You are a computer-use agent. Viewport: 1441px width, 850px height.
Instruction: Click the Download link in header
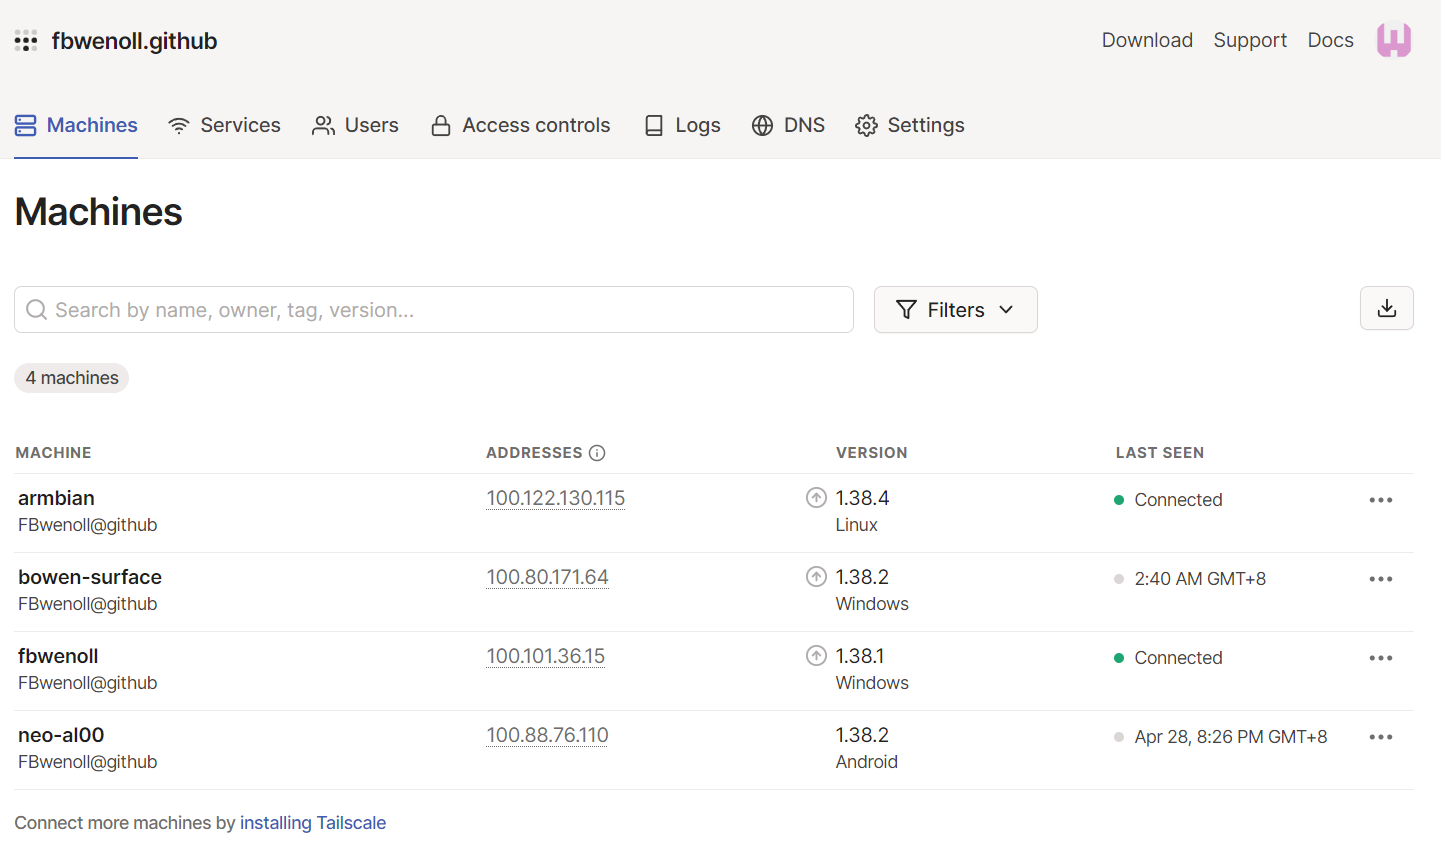[1147, 40]
